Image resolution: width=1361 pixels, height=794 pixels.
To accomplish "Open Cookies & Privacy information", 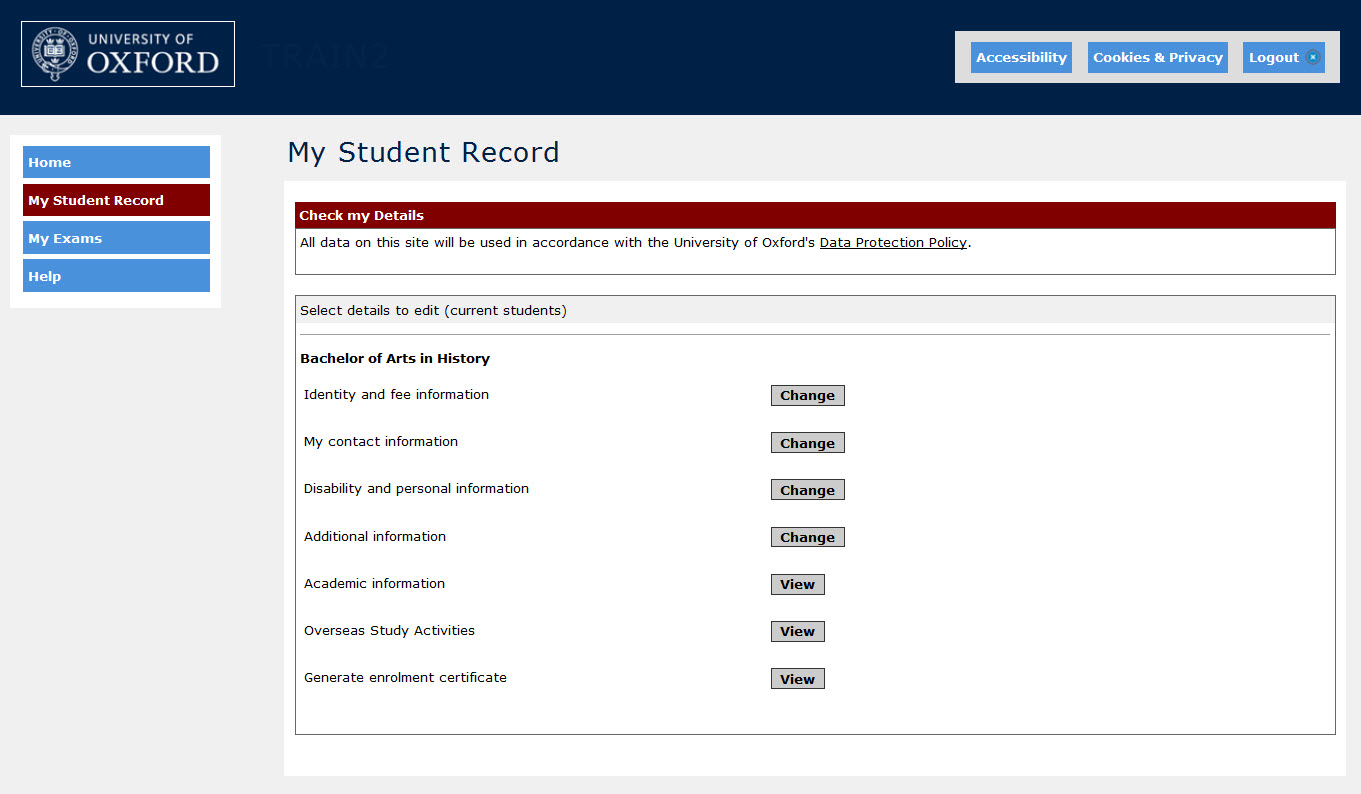I will point(1157,57).
